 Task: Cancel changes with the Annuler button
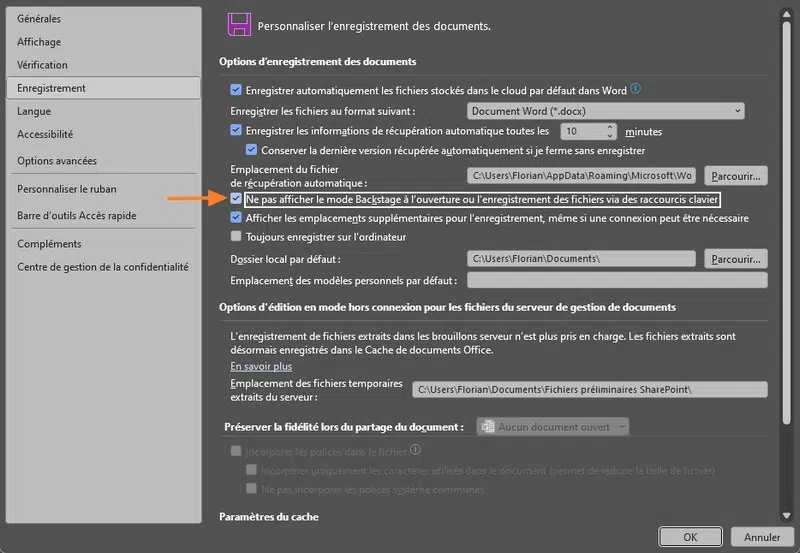pyautogui.click(x=762, y=537)
